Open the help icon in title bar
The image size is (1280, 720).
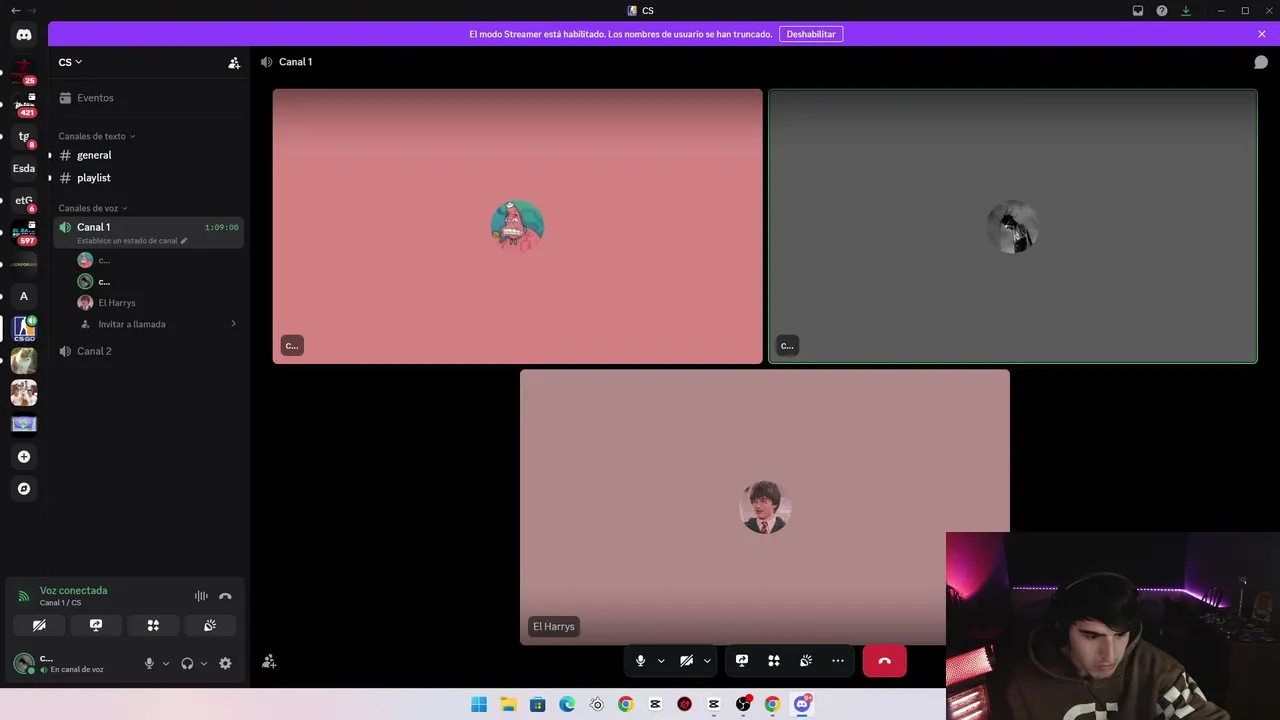[x=1162, y=11]
